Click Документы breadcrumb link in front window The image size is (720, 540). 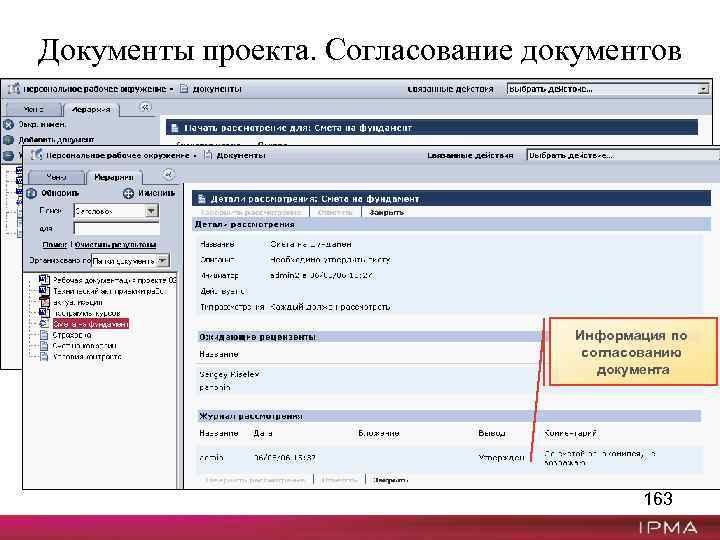pos(241,156)
